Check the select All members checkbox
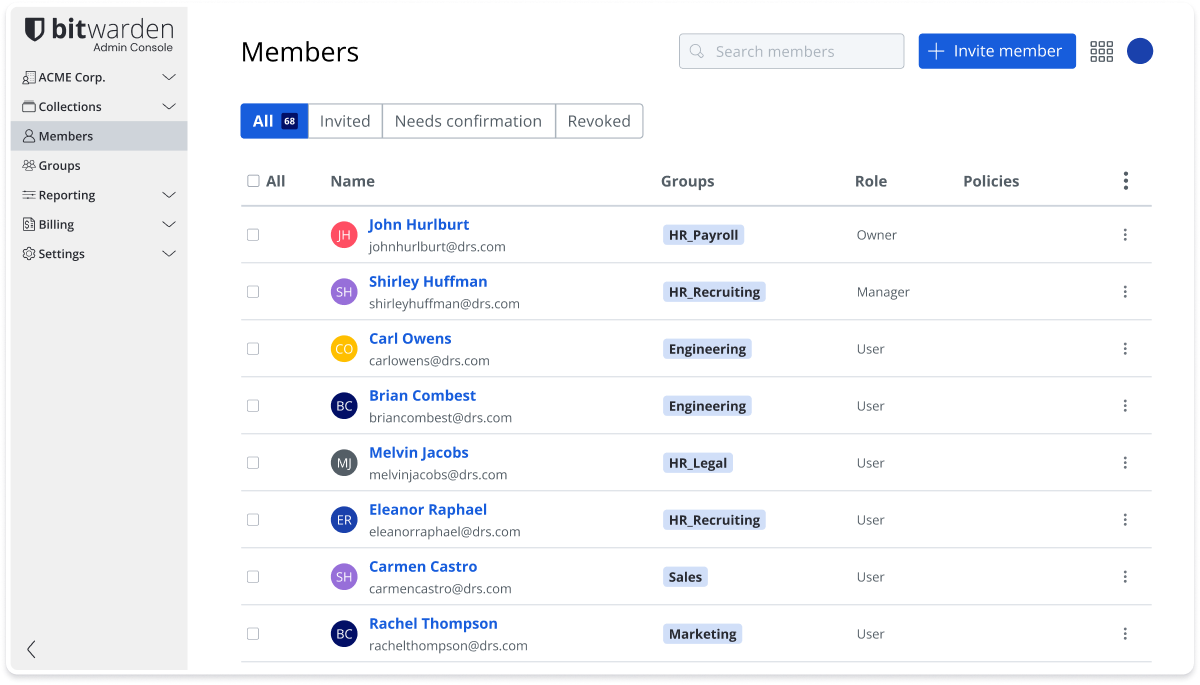The width and height of the screenshot is (1200, 685). tap(253, 181)
